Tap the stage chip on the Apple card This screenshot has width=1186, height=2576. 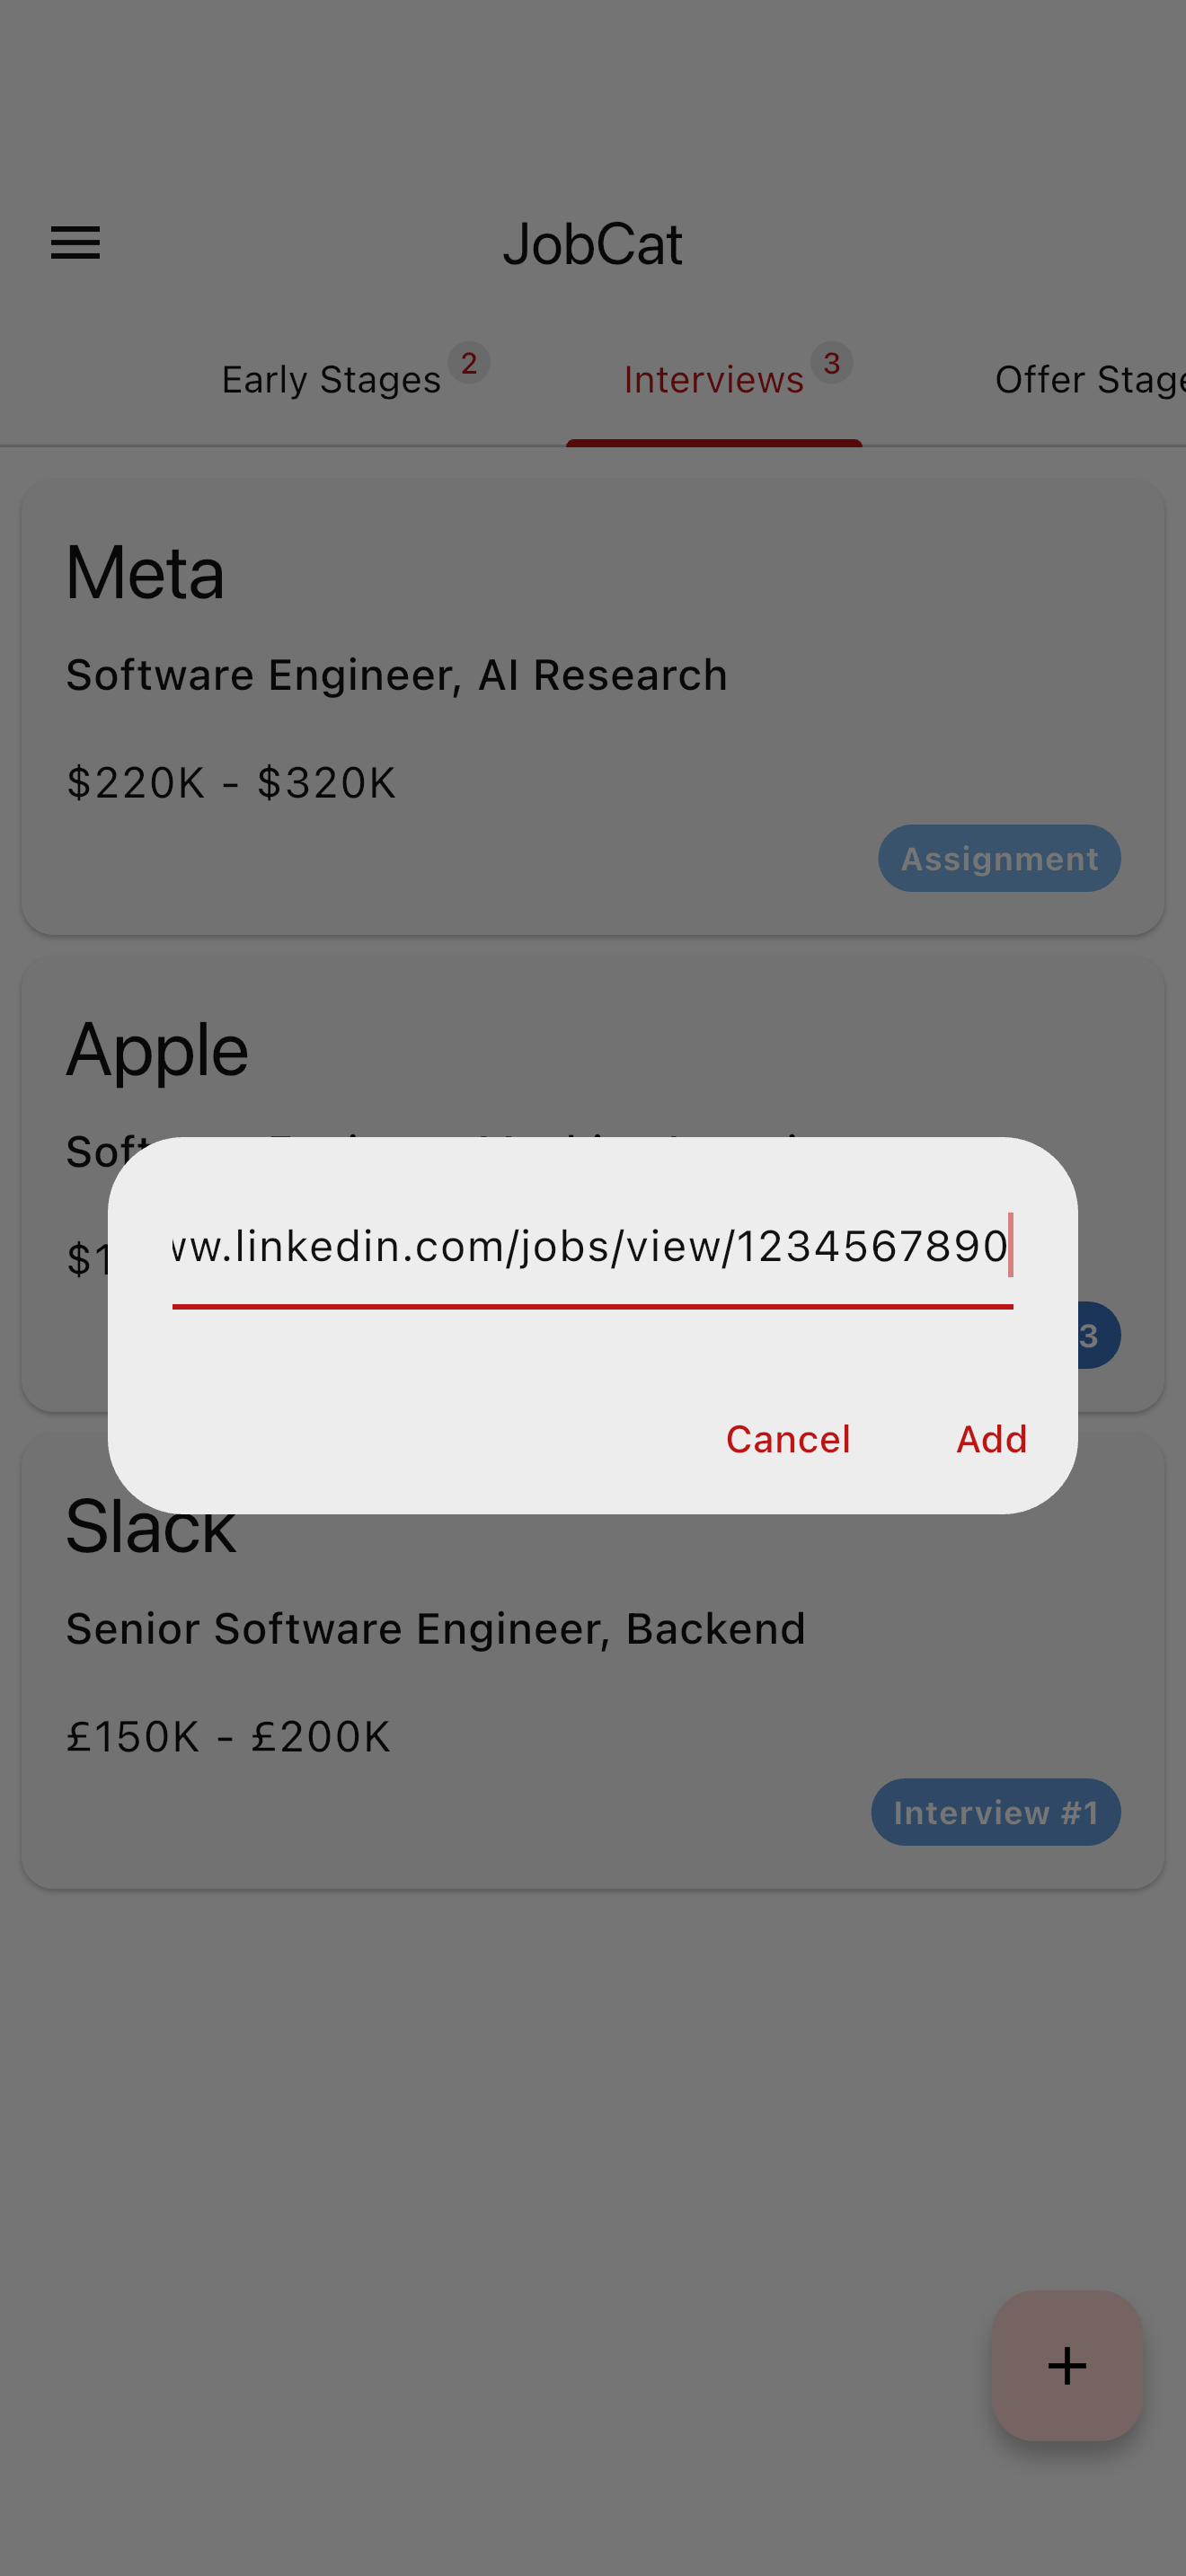coord(1090,1335)
